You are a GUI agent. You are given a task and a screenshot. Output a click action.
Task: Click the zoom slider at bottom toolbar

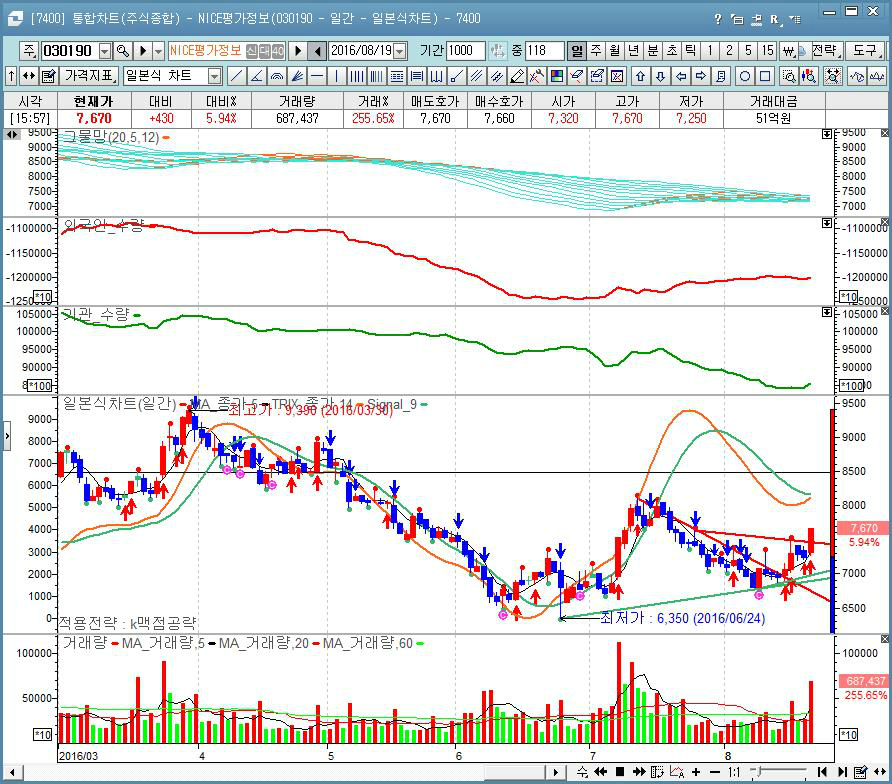[x=780, y=772]
